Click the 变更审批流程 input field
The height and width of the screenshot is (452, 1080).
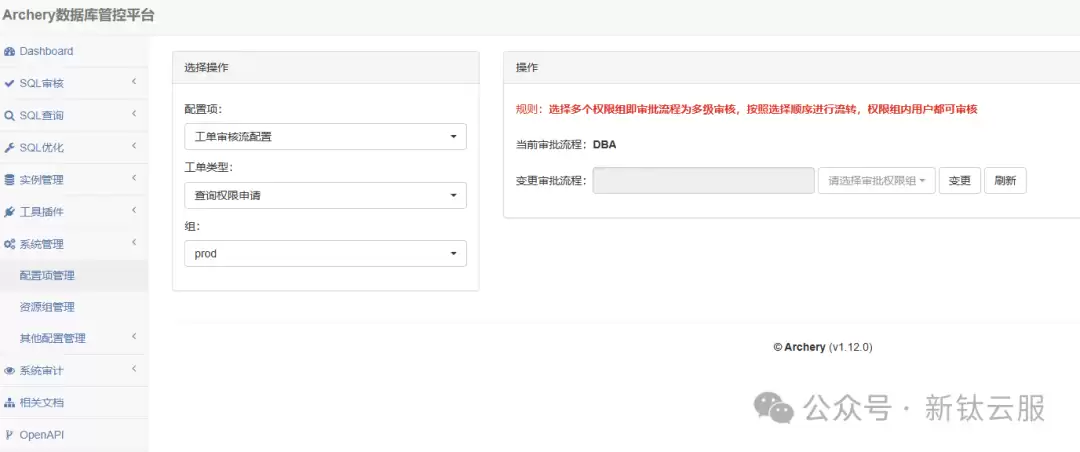click(704, 181)
